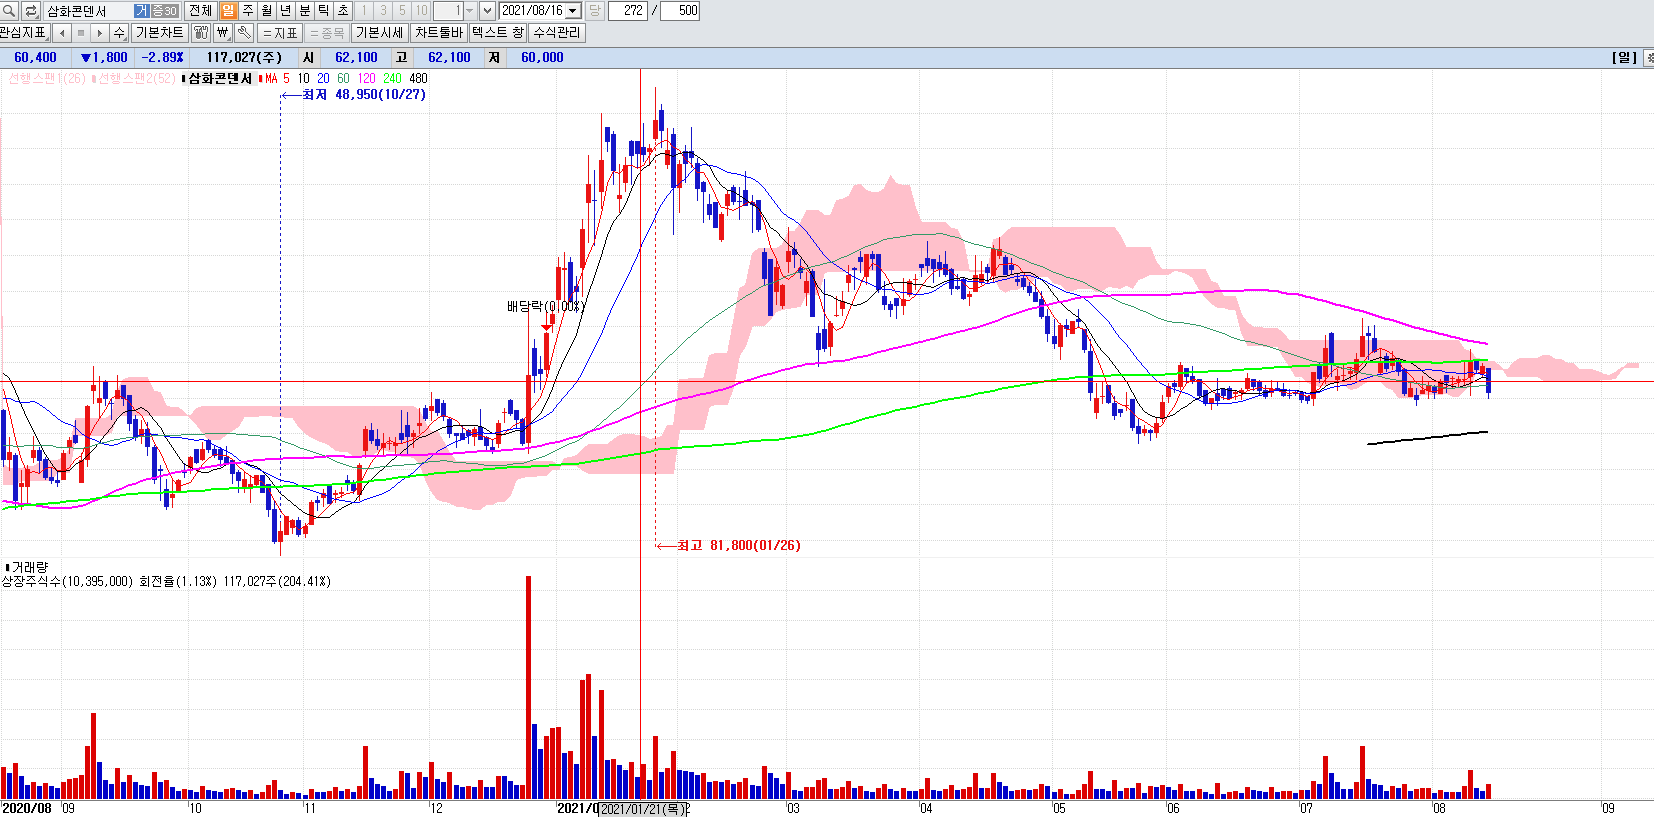Switch to minute chart (분)
The image size is (1654, 817).
point(304,11)
